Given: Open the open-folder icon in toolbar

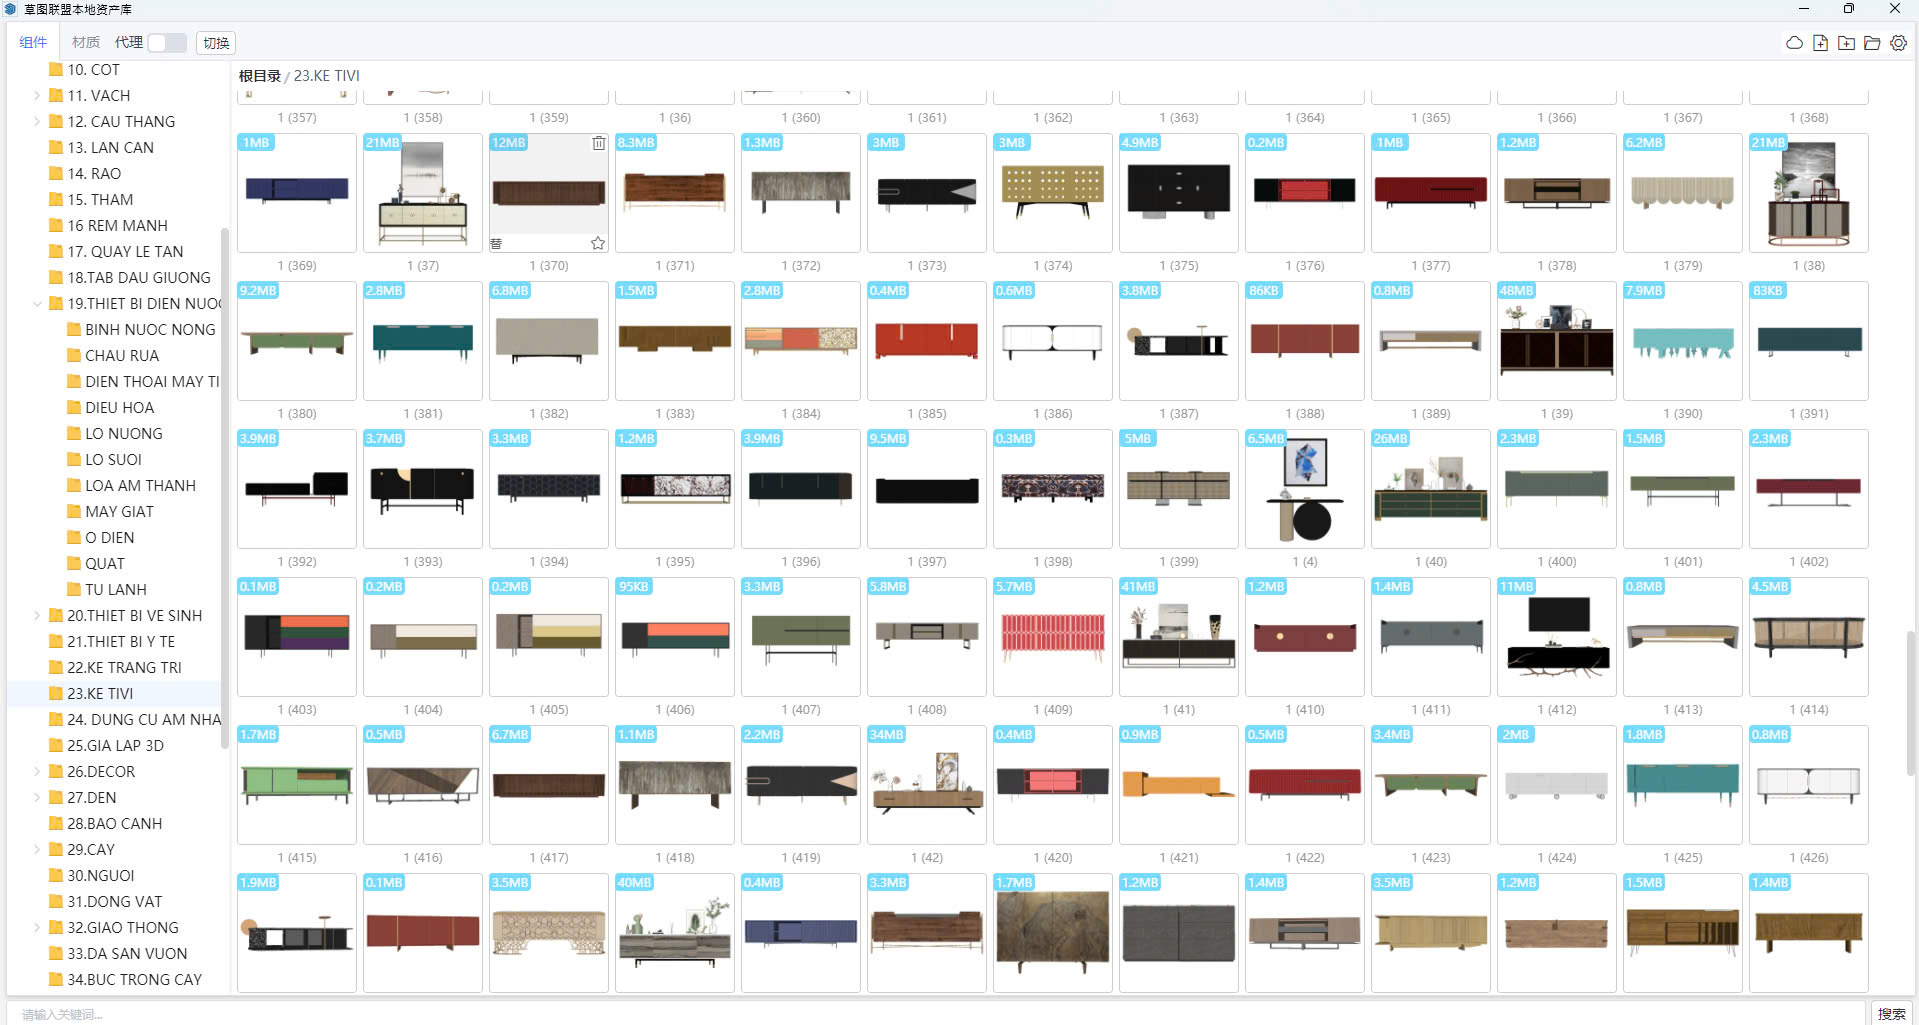Looking at the screenshot, I should point(1872,43).
